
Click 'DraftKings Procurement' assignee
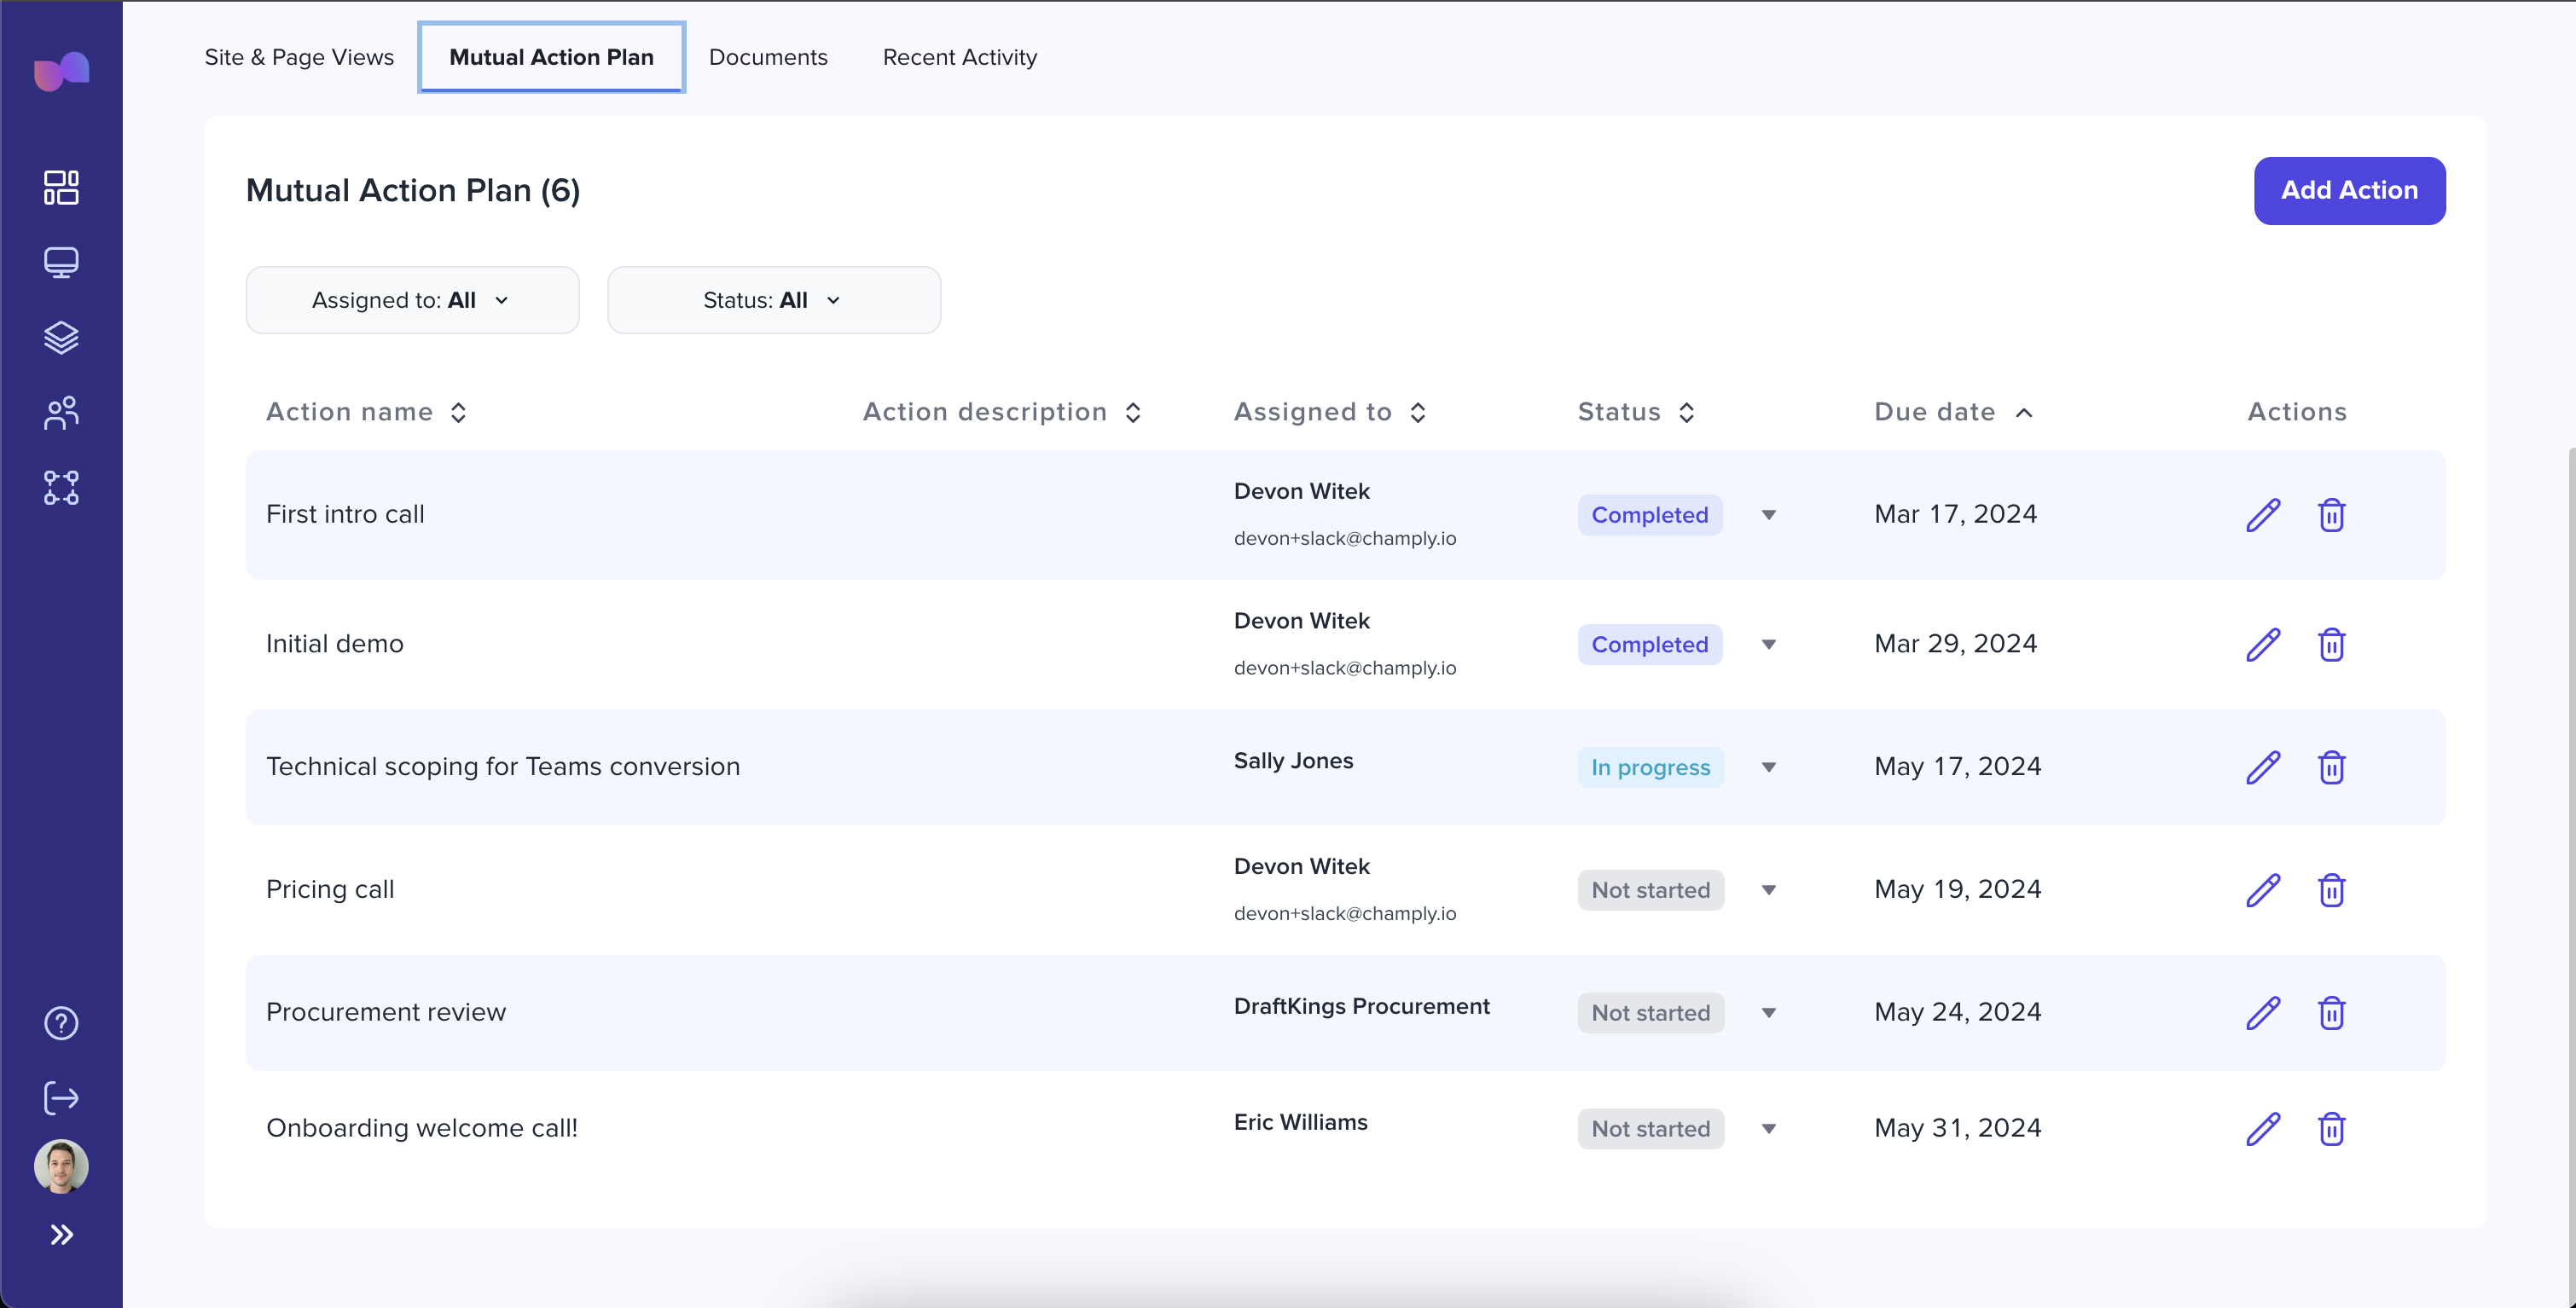(1361, 1006)
